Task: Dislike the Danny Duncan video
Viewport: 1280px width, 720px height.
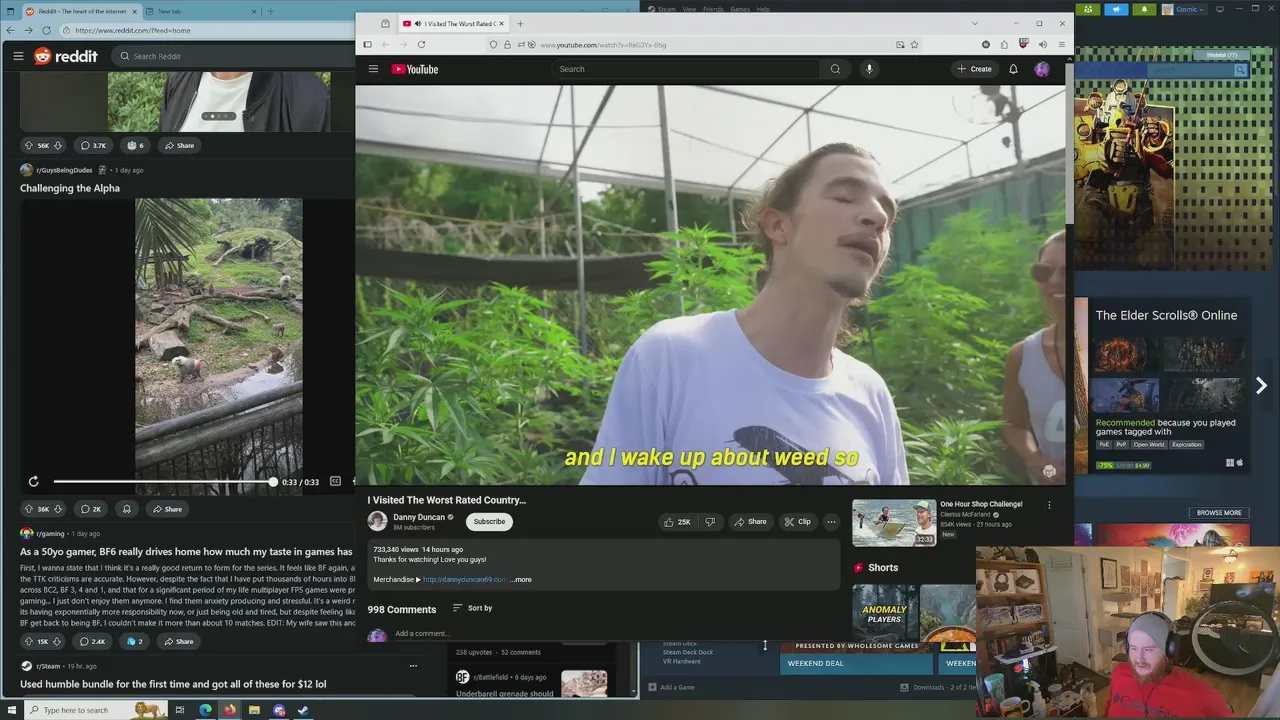Action: [x=710, y=521]
